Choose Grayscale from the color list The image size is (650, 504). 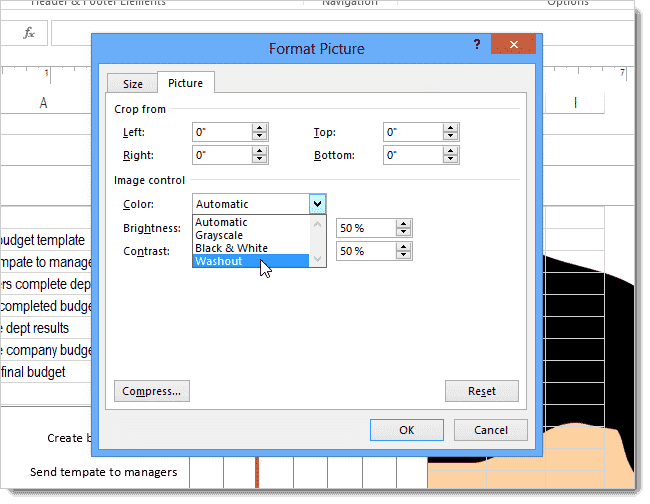(x=251, y=235)
